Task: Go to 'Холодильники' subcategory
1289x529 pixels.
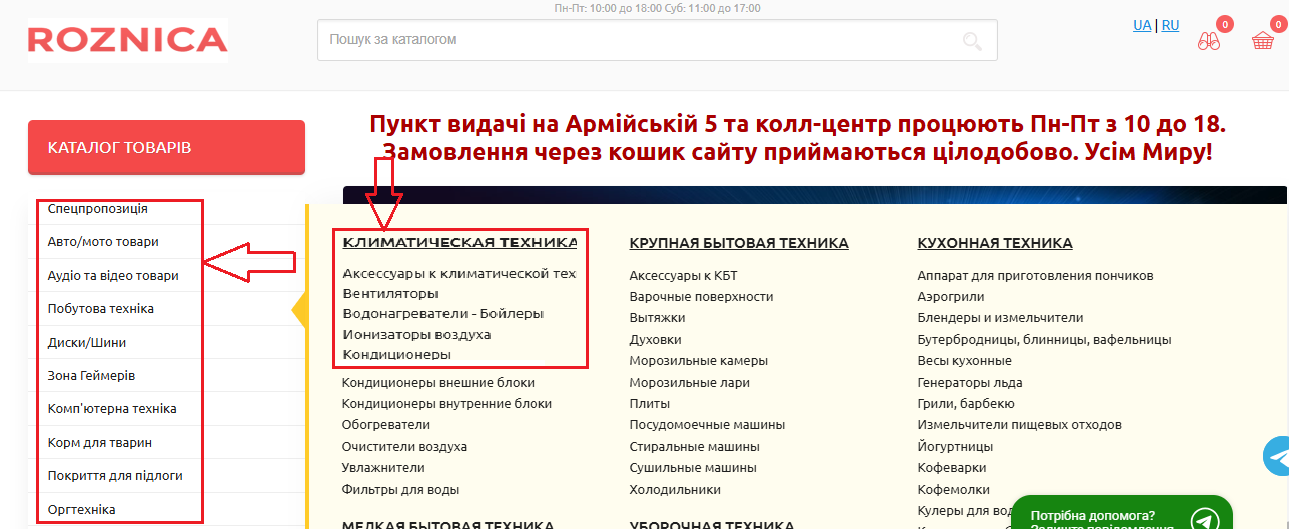Action: [675, 490]
